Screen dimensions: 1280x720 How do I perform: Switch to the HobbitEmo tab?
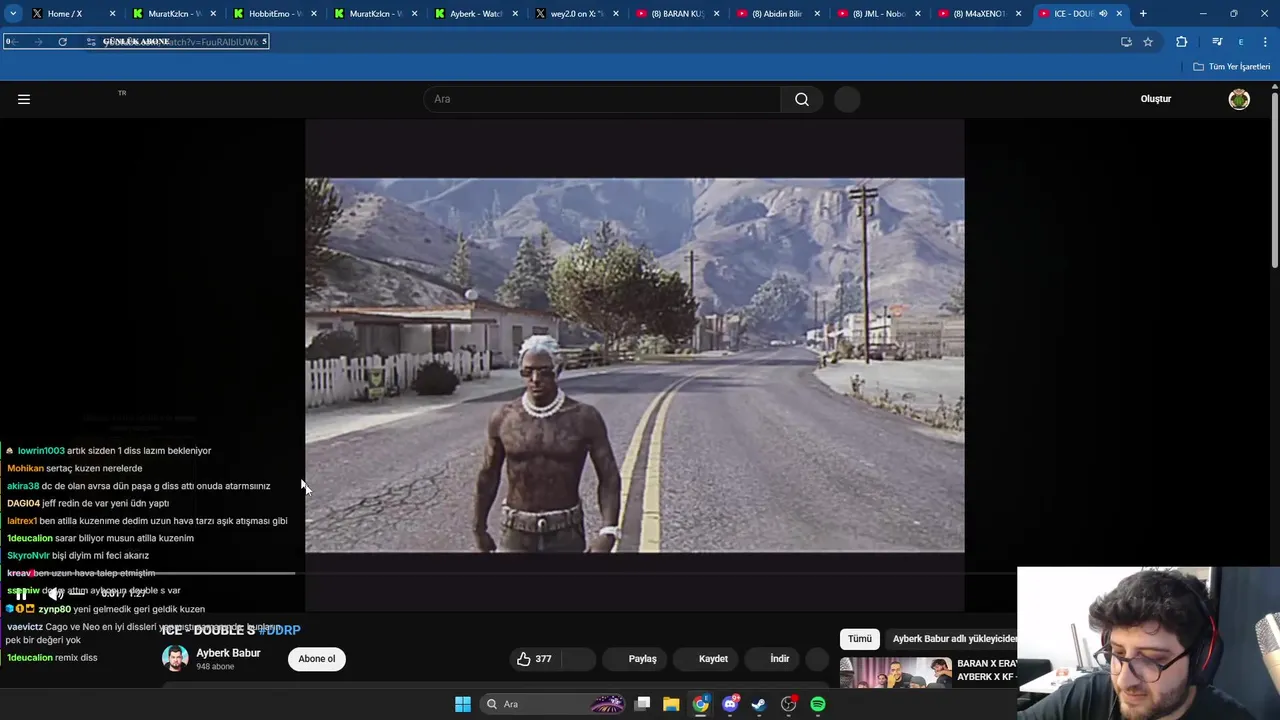[x=274, y=14]
